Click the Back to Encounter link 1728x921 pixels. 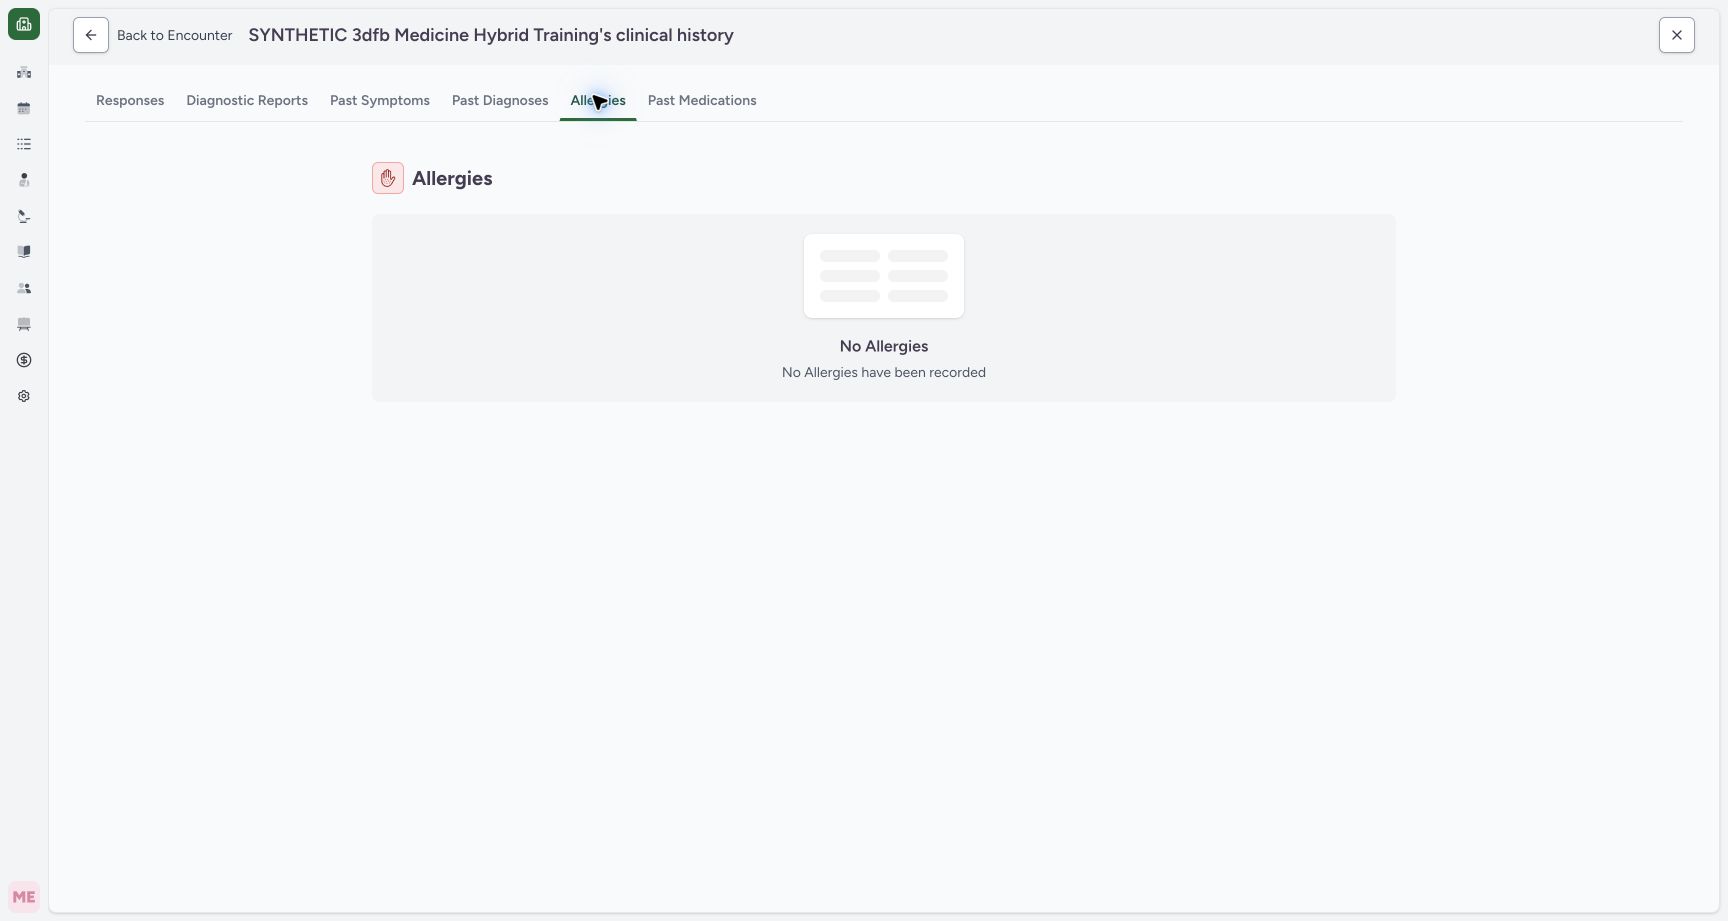[x=174, y=35]
